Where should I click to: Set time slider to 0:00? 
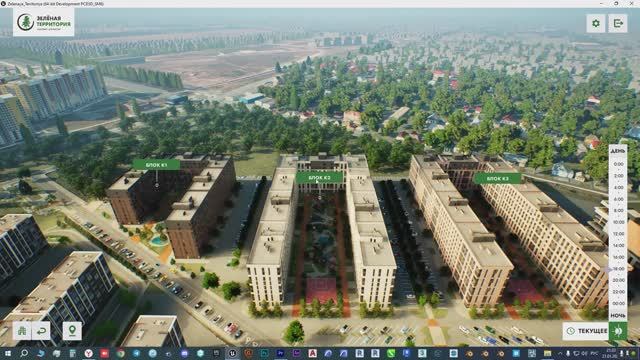pyautogui.click(x=618, y=164)
